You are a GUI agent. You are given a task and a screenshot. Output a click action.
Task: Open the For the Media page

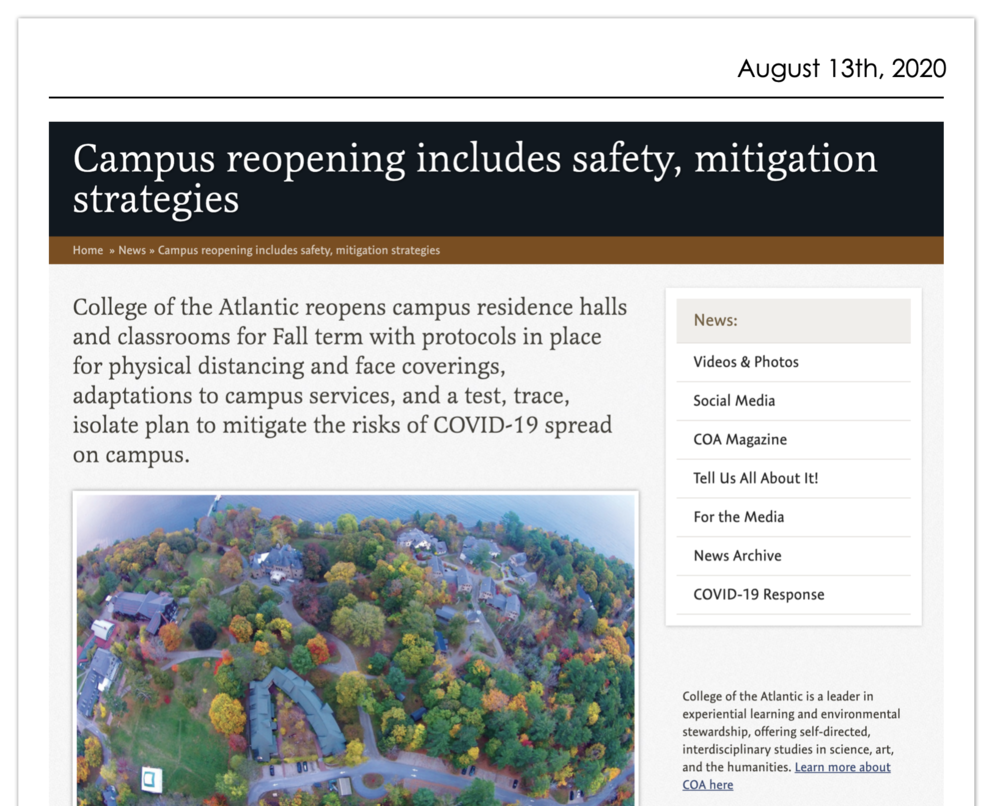point(738,517)
